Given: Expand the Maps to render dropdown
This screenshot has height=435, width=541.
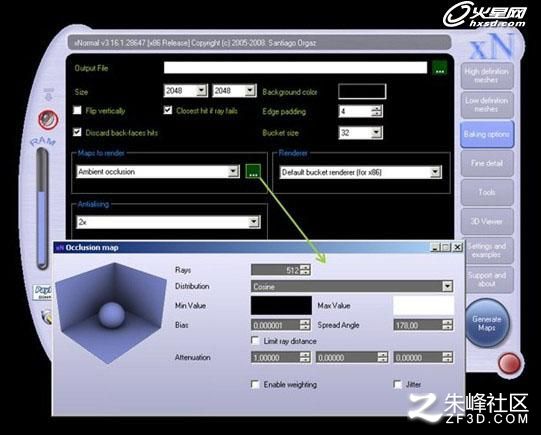Looking at the screenshot, I should click(x=234, y=171).
